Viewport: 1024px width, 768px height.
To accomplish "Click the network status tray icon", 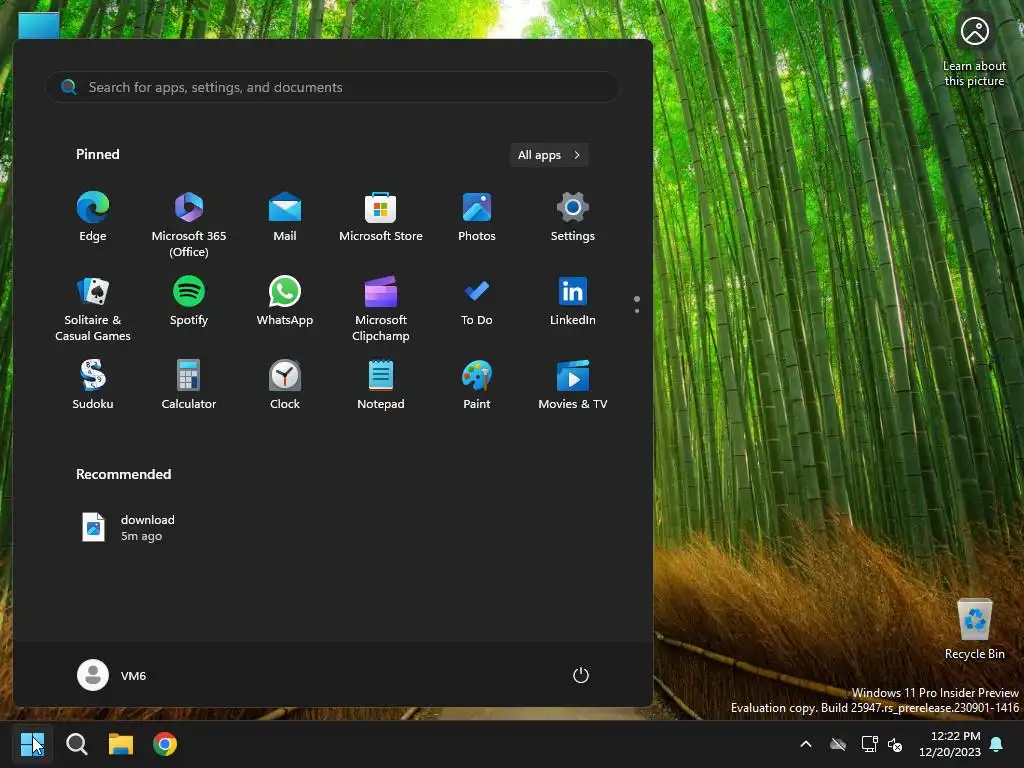I will click(x=869, y=744).
